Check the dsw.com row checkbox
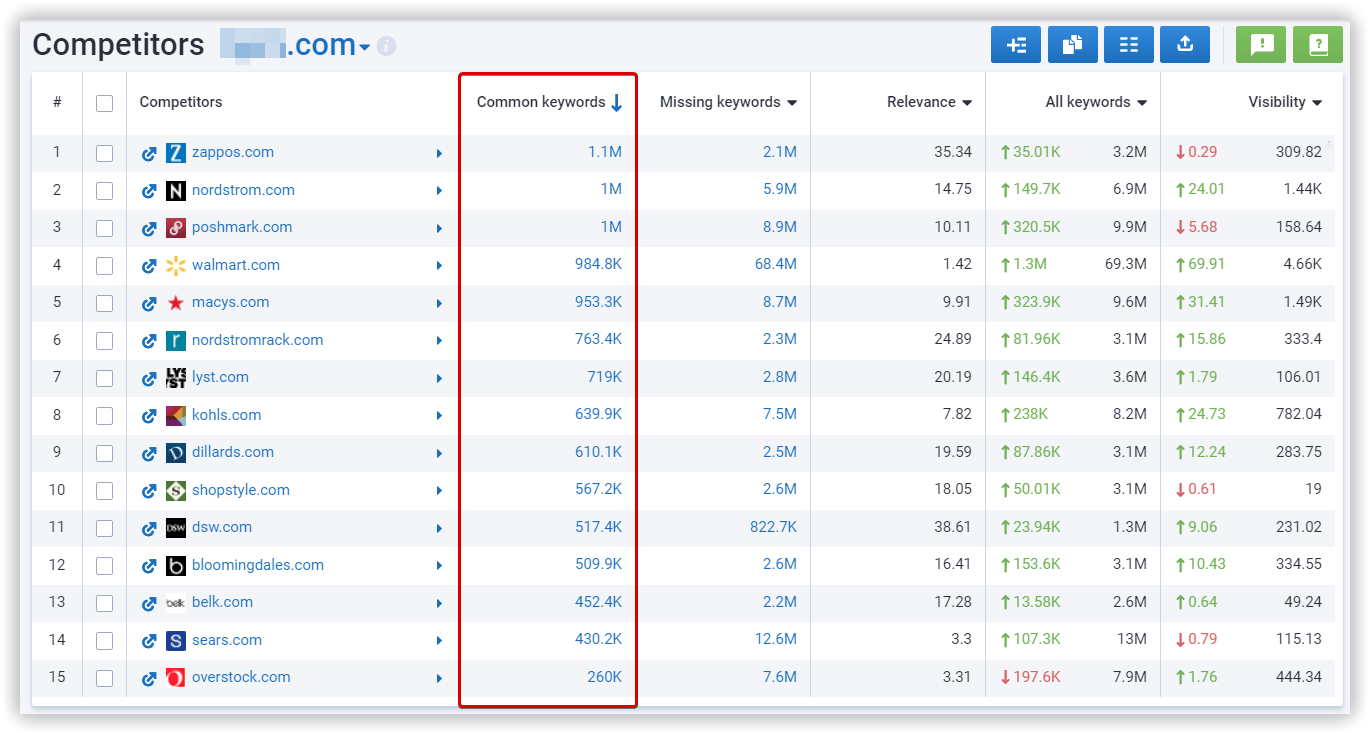 (104, 528)
